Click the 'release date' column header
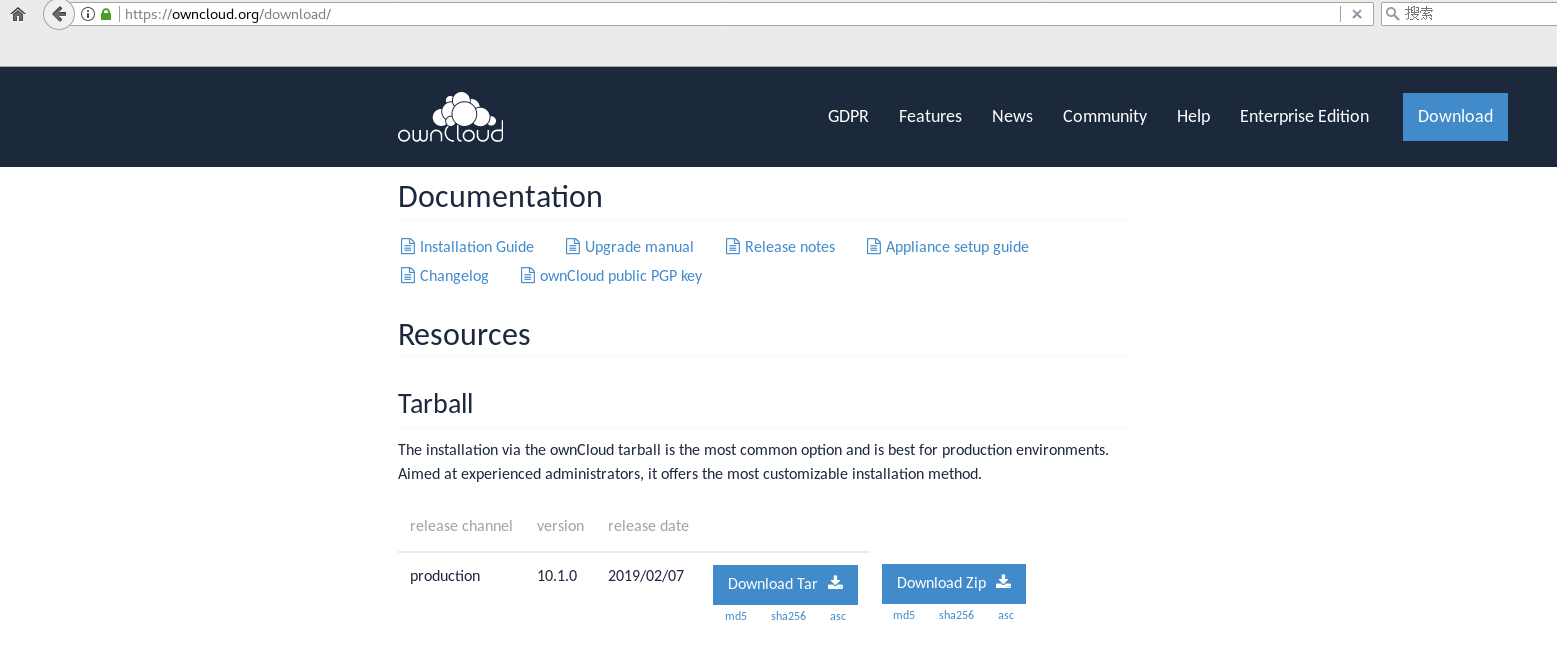The width and height of the screenshot is (1557, 665). point(648,526)
